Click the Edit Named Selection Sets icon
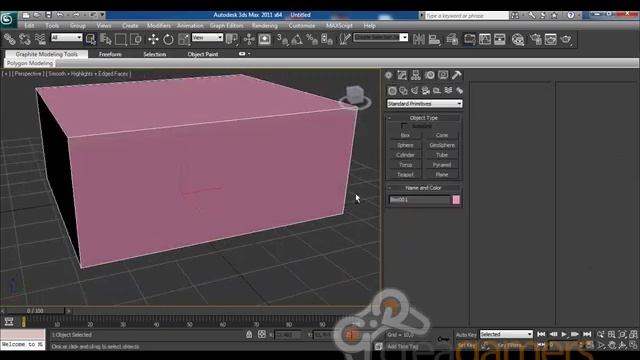The height and width of the screenshot is (360, 640). pyautogui.click(x=345, y=39)
